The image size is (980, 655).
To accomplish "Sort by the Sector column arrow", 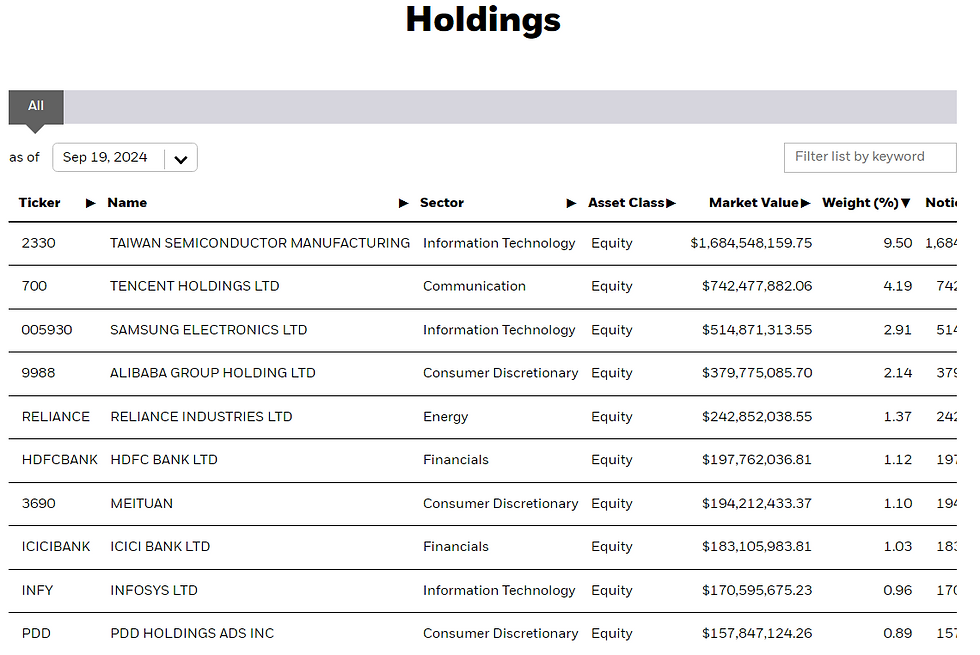I will pos(571,203).
